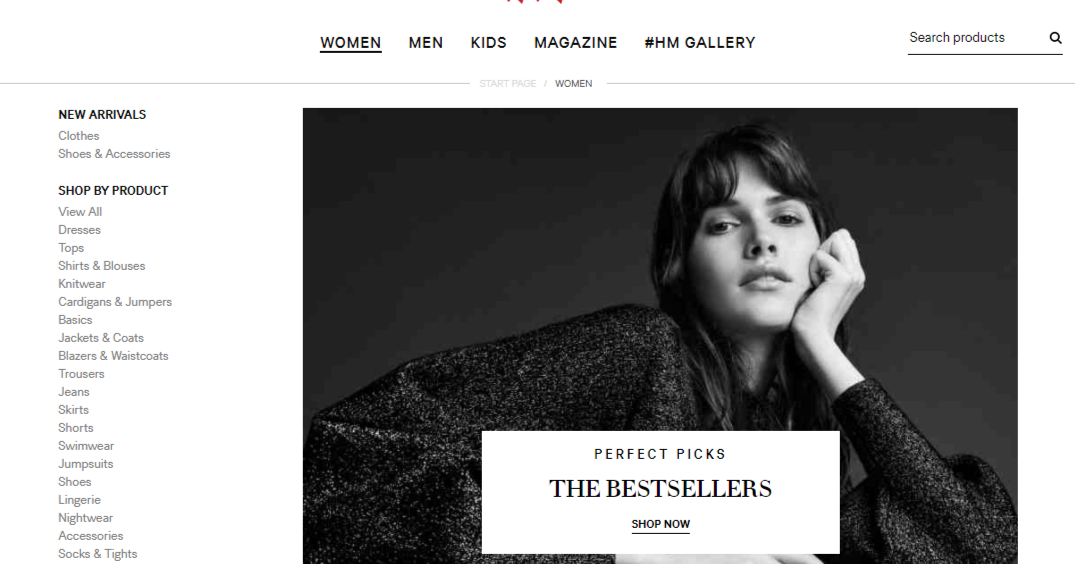Open the MEN menu tab
This screenshot has width=1075, height=564.
click(x=426, y=42)
